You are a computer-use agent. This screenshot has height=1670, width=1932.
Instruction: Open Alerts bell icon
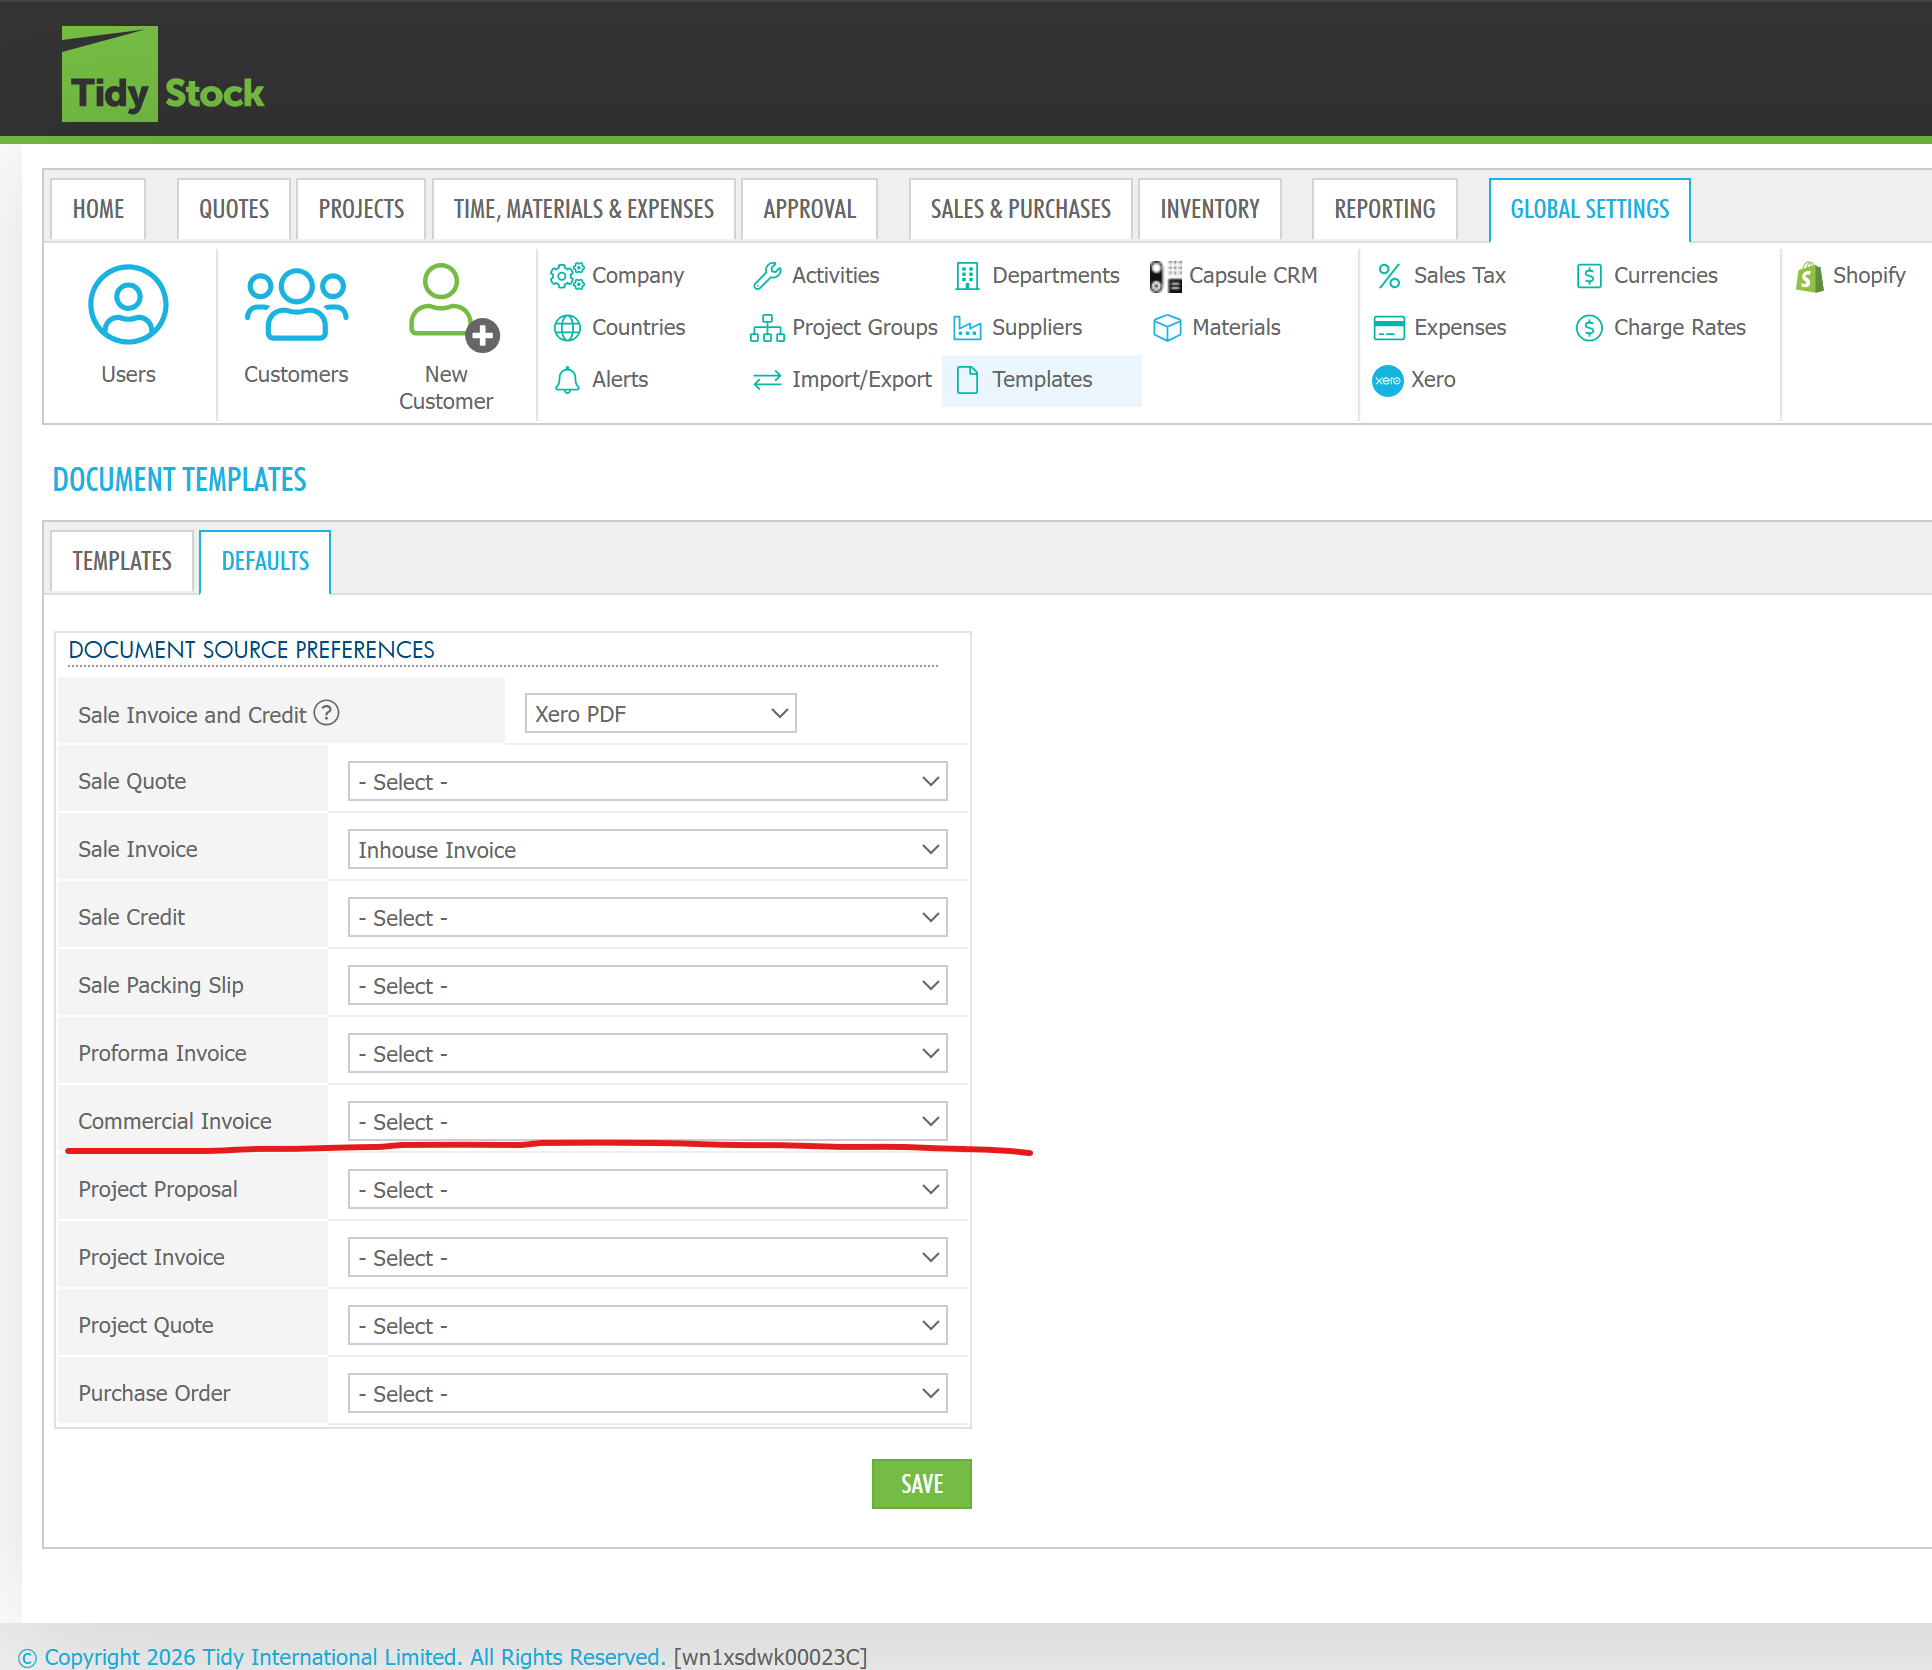tap(567, 380)
